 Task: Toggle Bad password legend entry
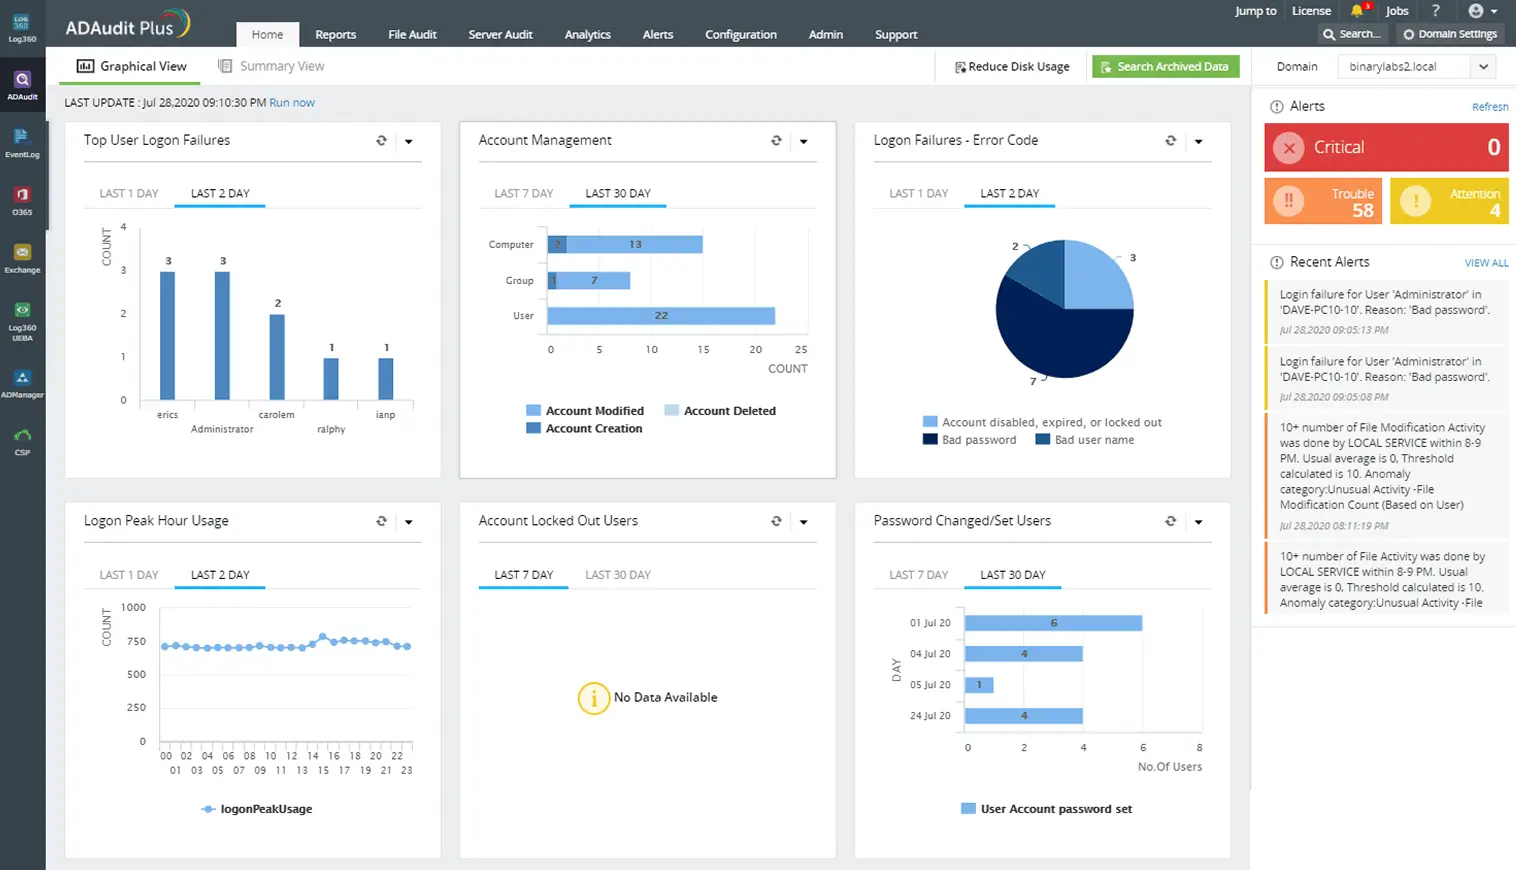click(969, 440)
